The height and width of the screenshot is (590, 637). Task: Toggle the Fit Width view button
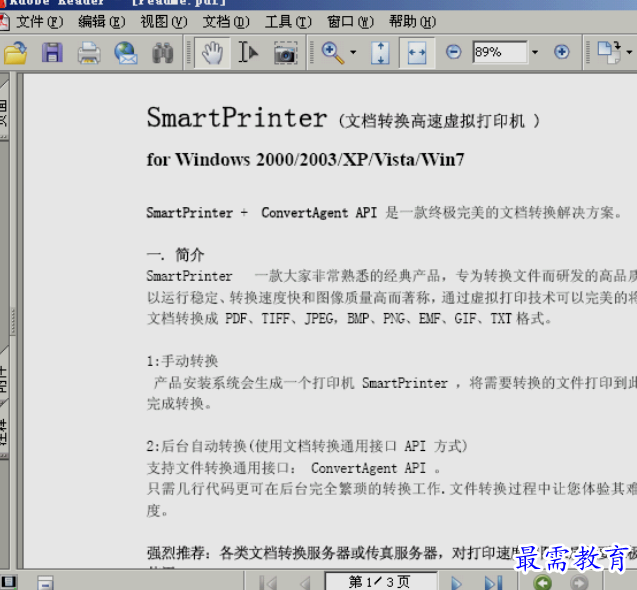coord(417,53)
